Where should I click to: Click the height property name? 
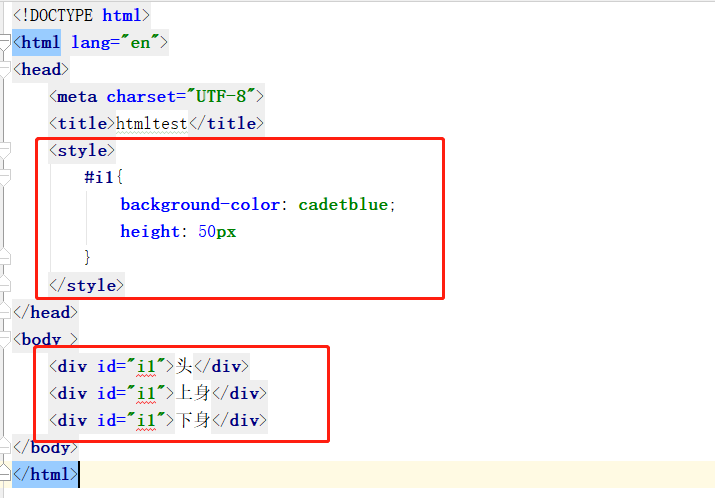click(150, 231)
